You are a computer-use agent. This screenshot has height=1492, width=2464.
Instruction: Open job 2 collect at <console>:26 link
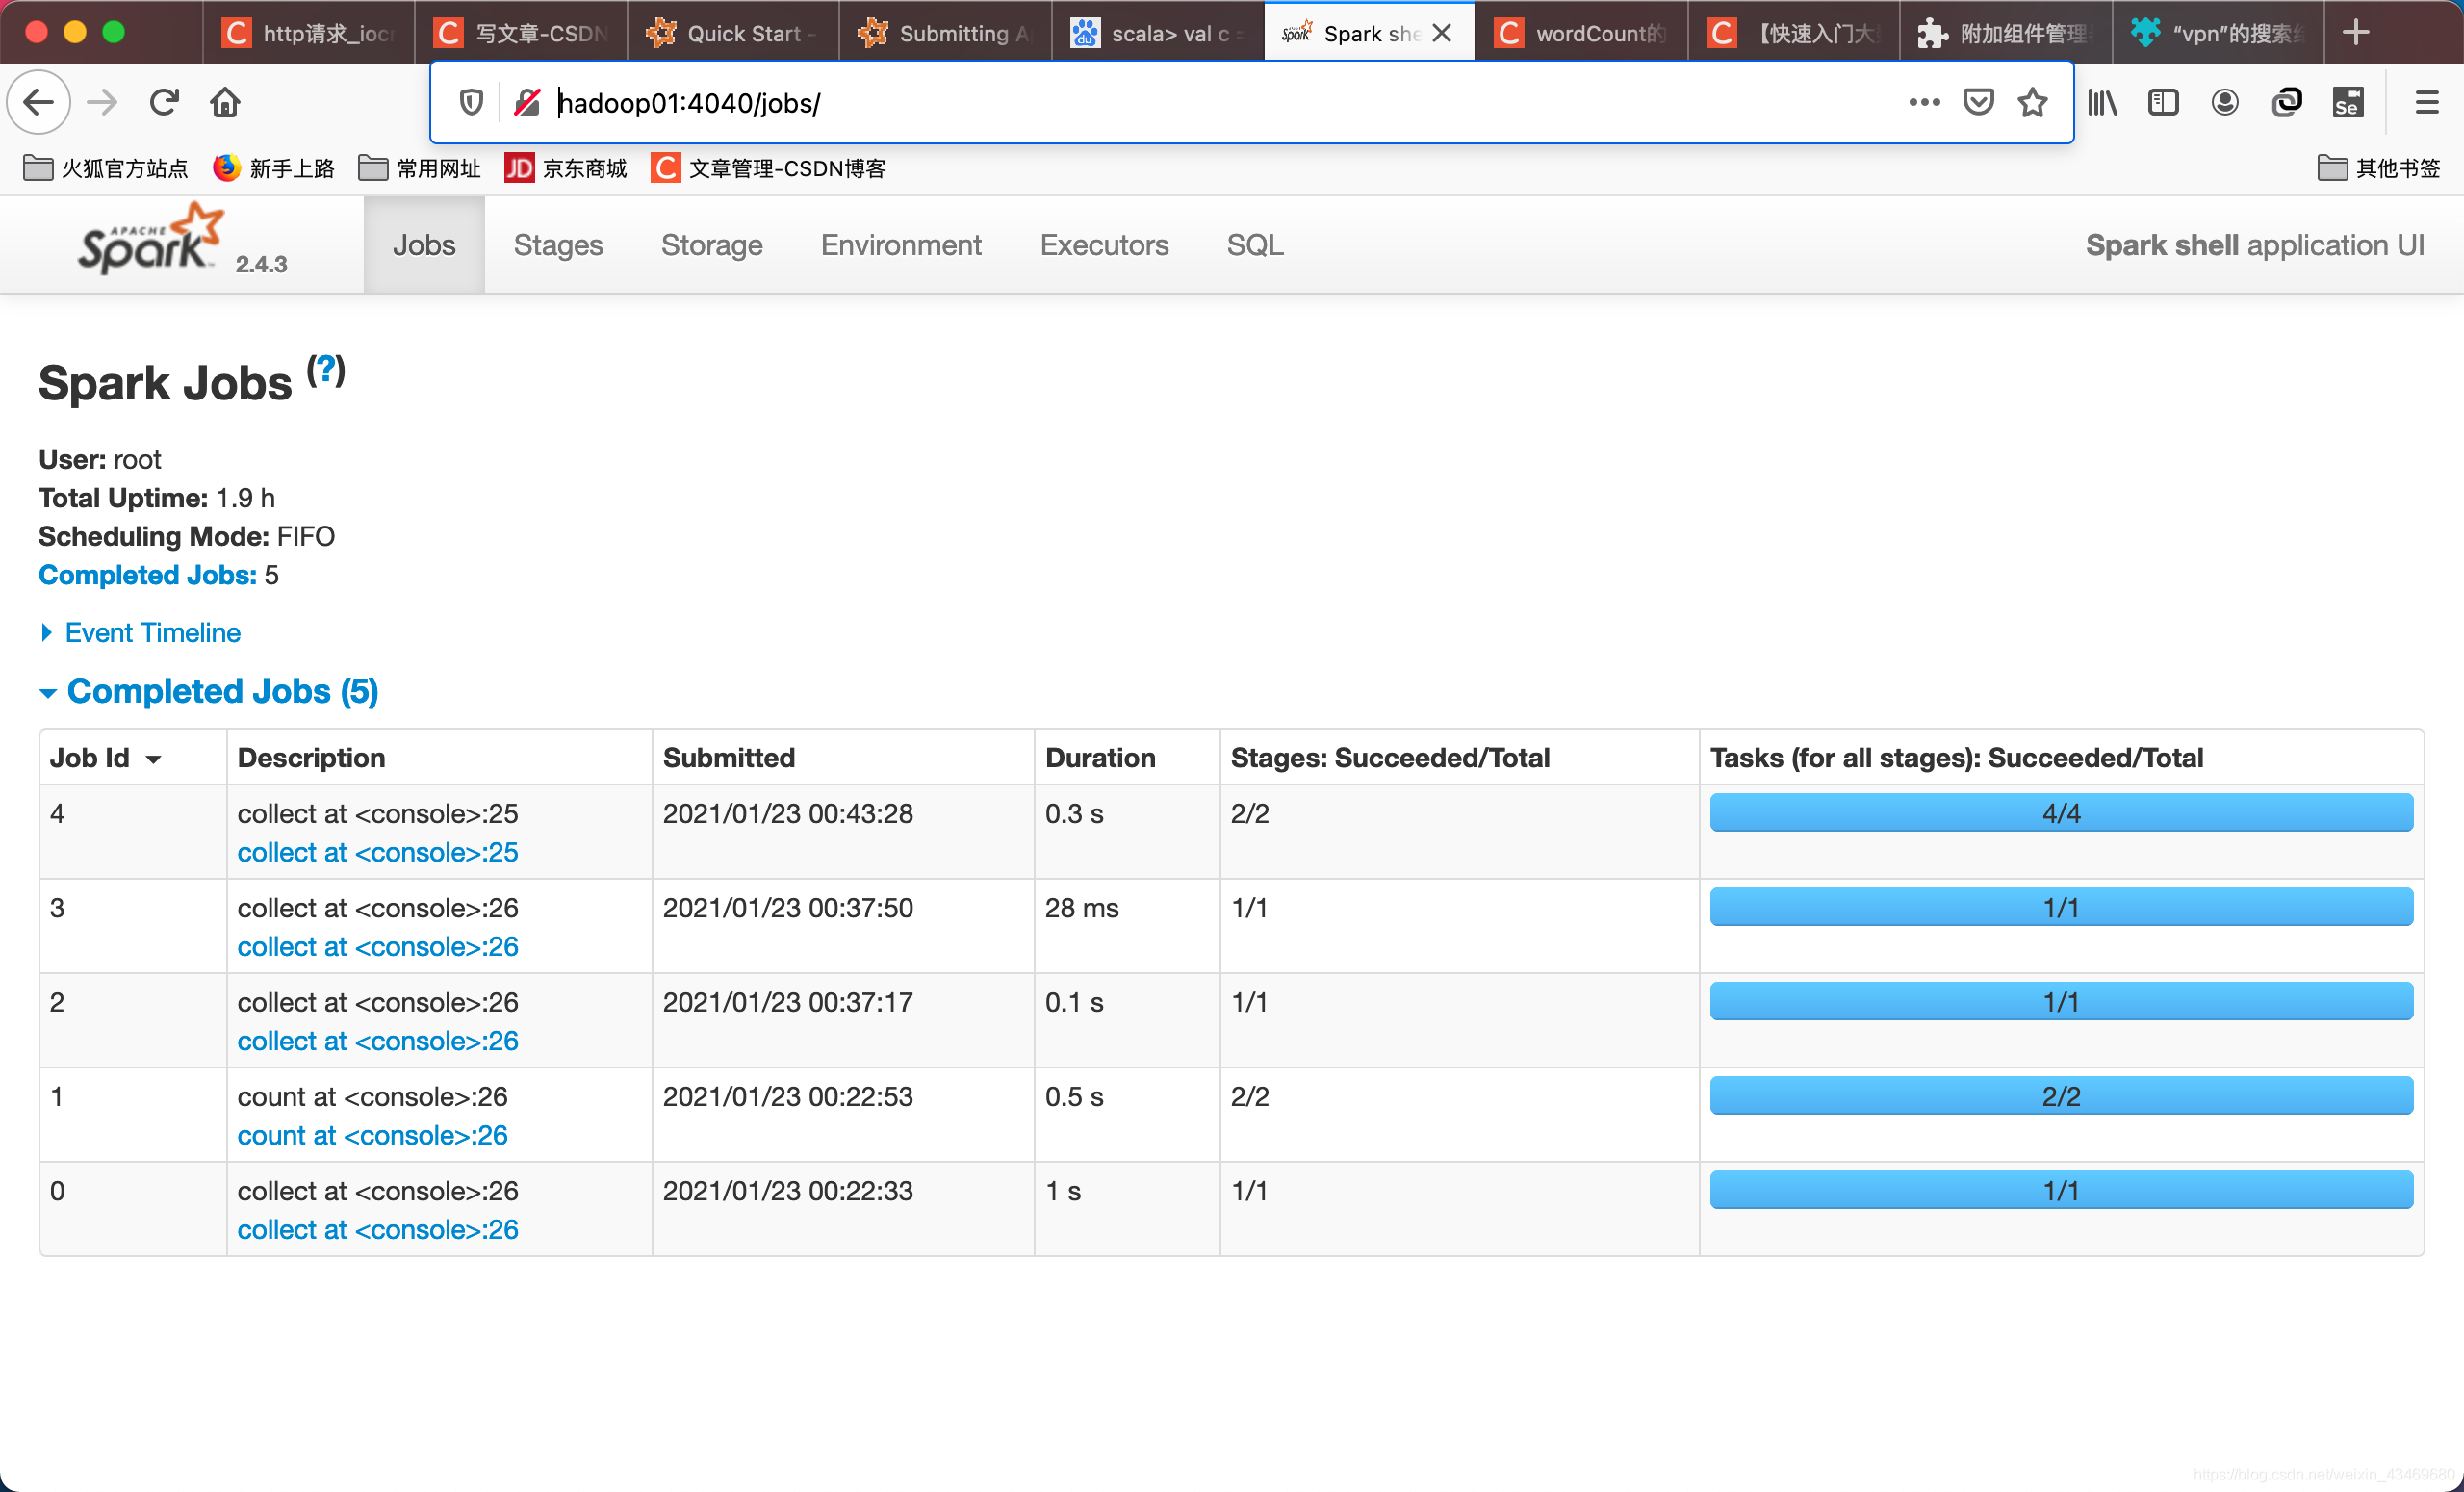pyautogui.click(x=377, y=1041)
